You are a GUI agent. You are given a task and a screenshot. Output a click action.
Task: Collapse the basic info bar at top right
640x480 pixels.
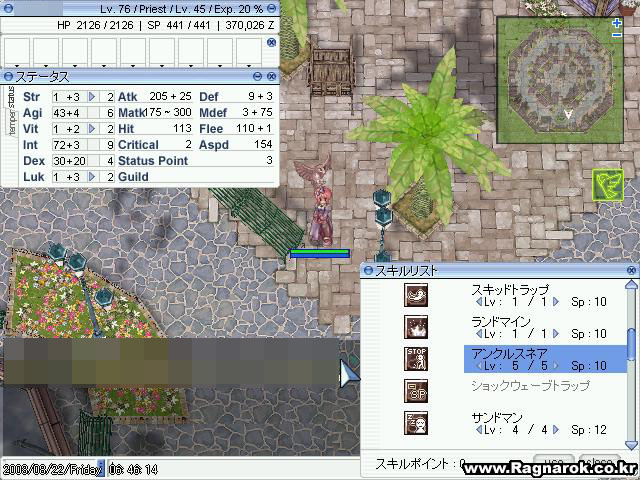point(271,9)
